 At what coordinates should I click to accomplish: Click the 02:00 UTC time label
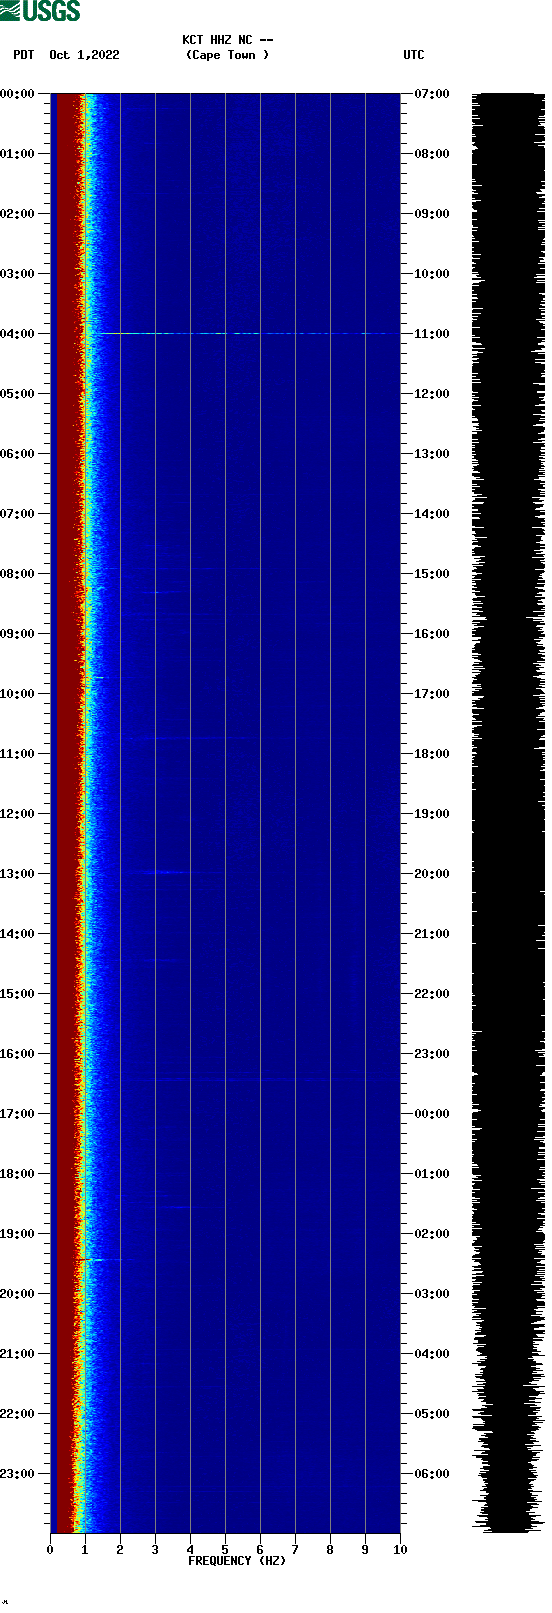[x=432, y=1234]
